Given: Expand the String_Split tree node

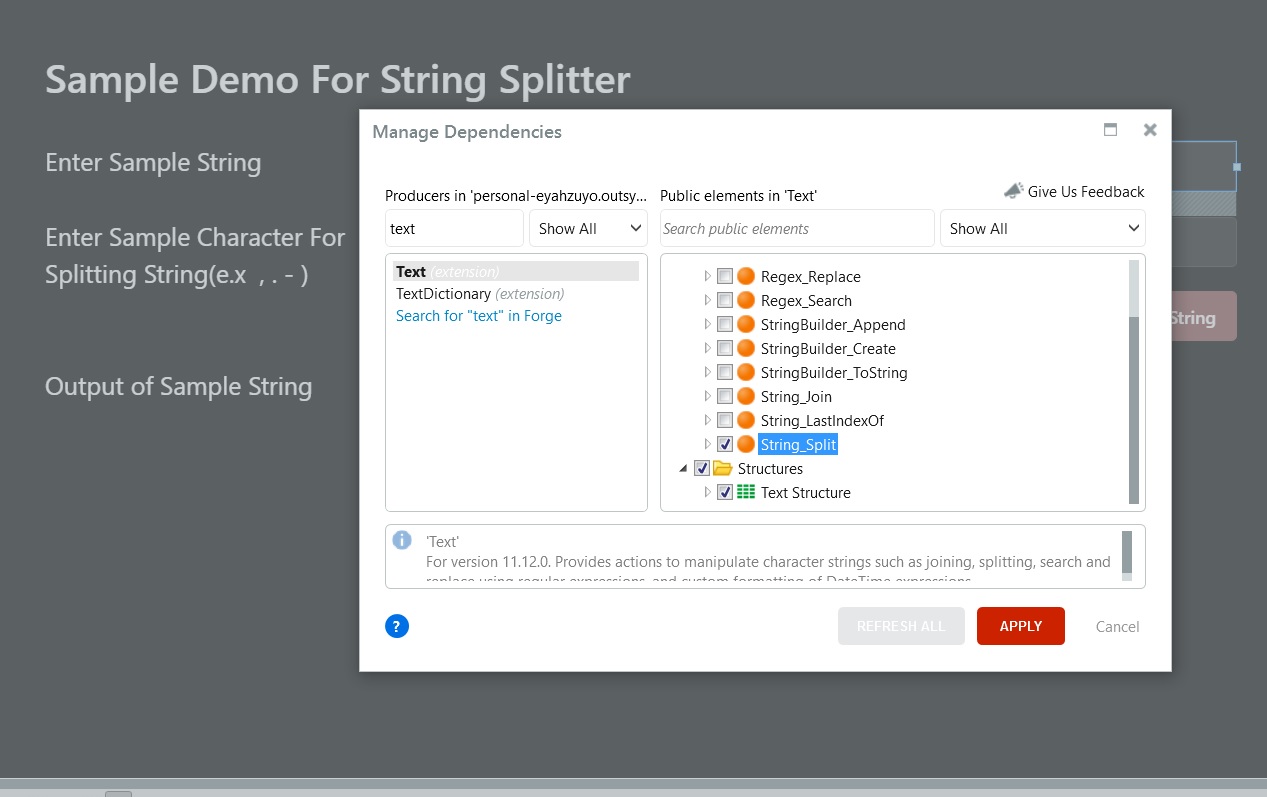Looking at the screenshot, I should point(707,444).
